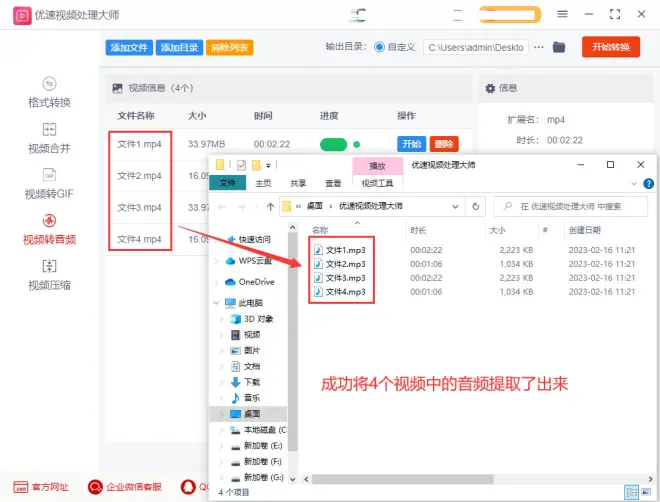Viewport: 660px width, 502px height.
Task: Click the output path text field
Action: pos(476,47)
